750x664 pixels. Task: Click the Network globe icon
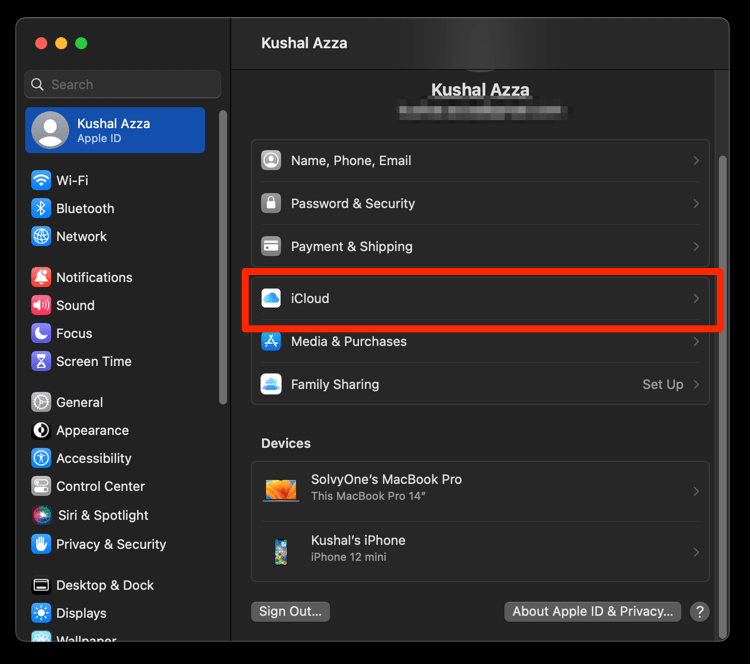pyautogui.click(x=41, y=236)
